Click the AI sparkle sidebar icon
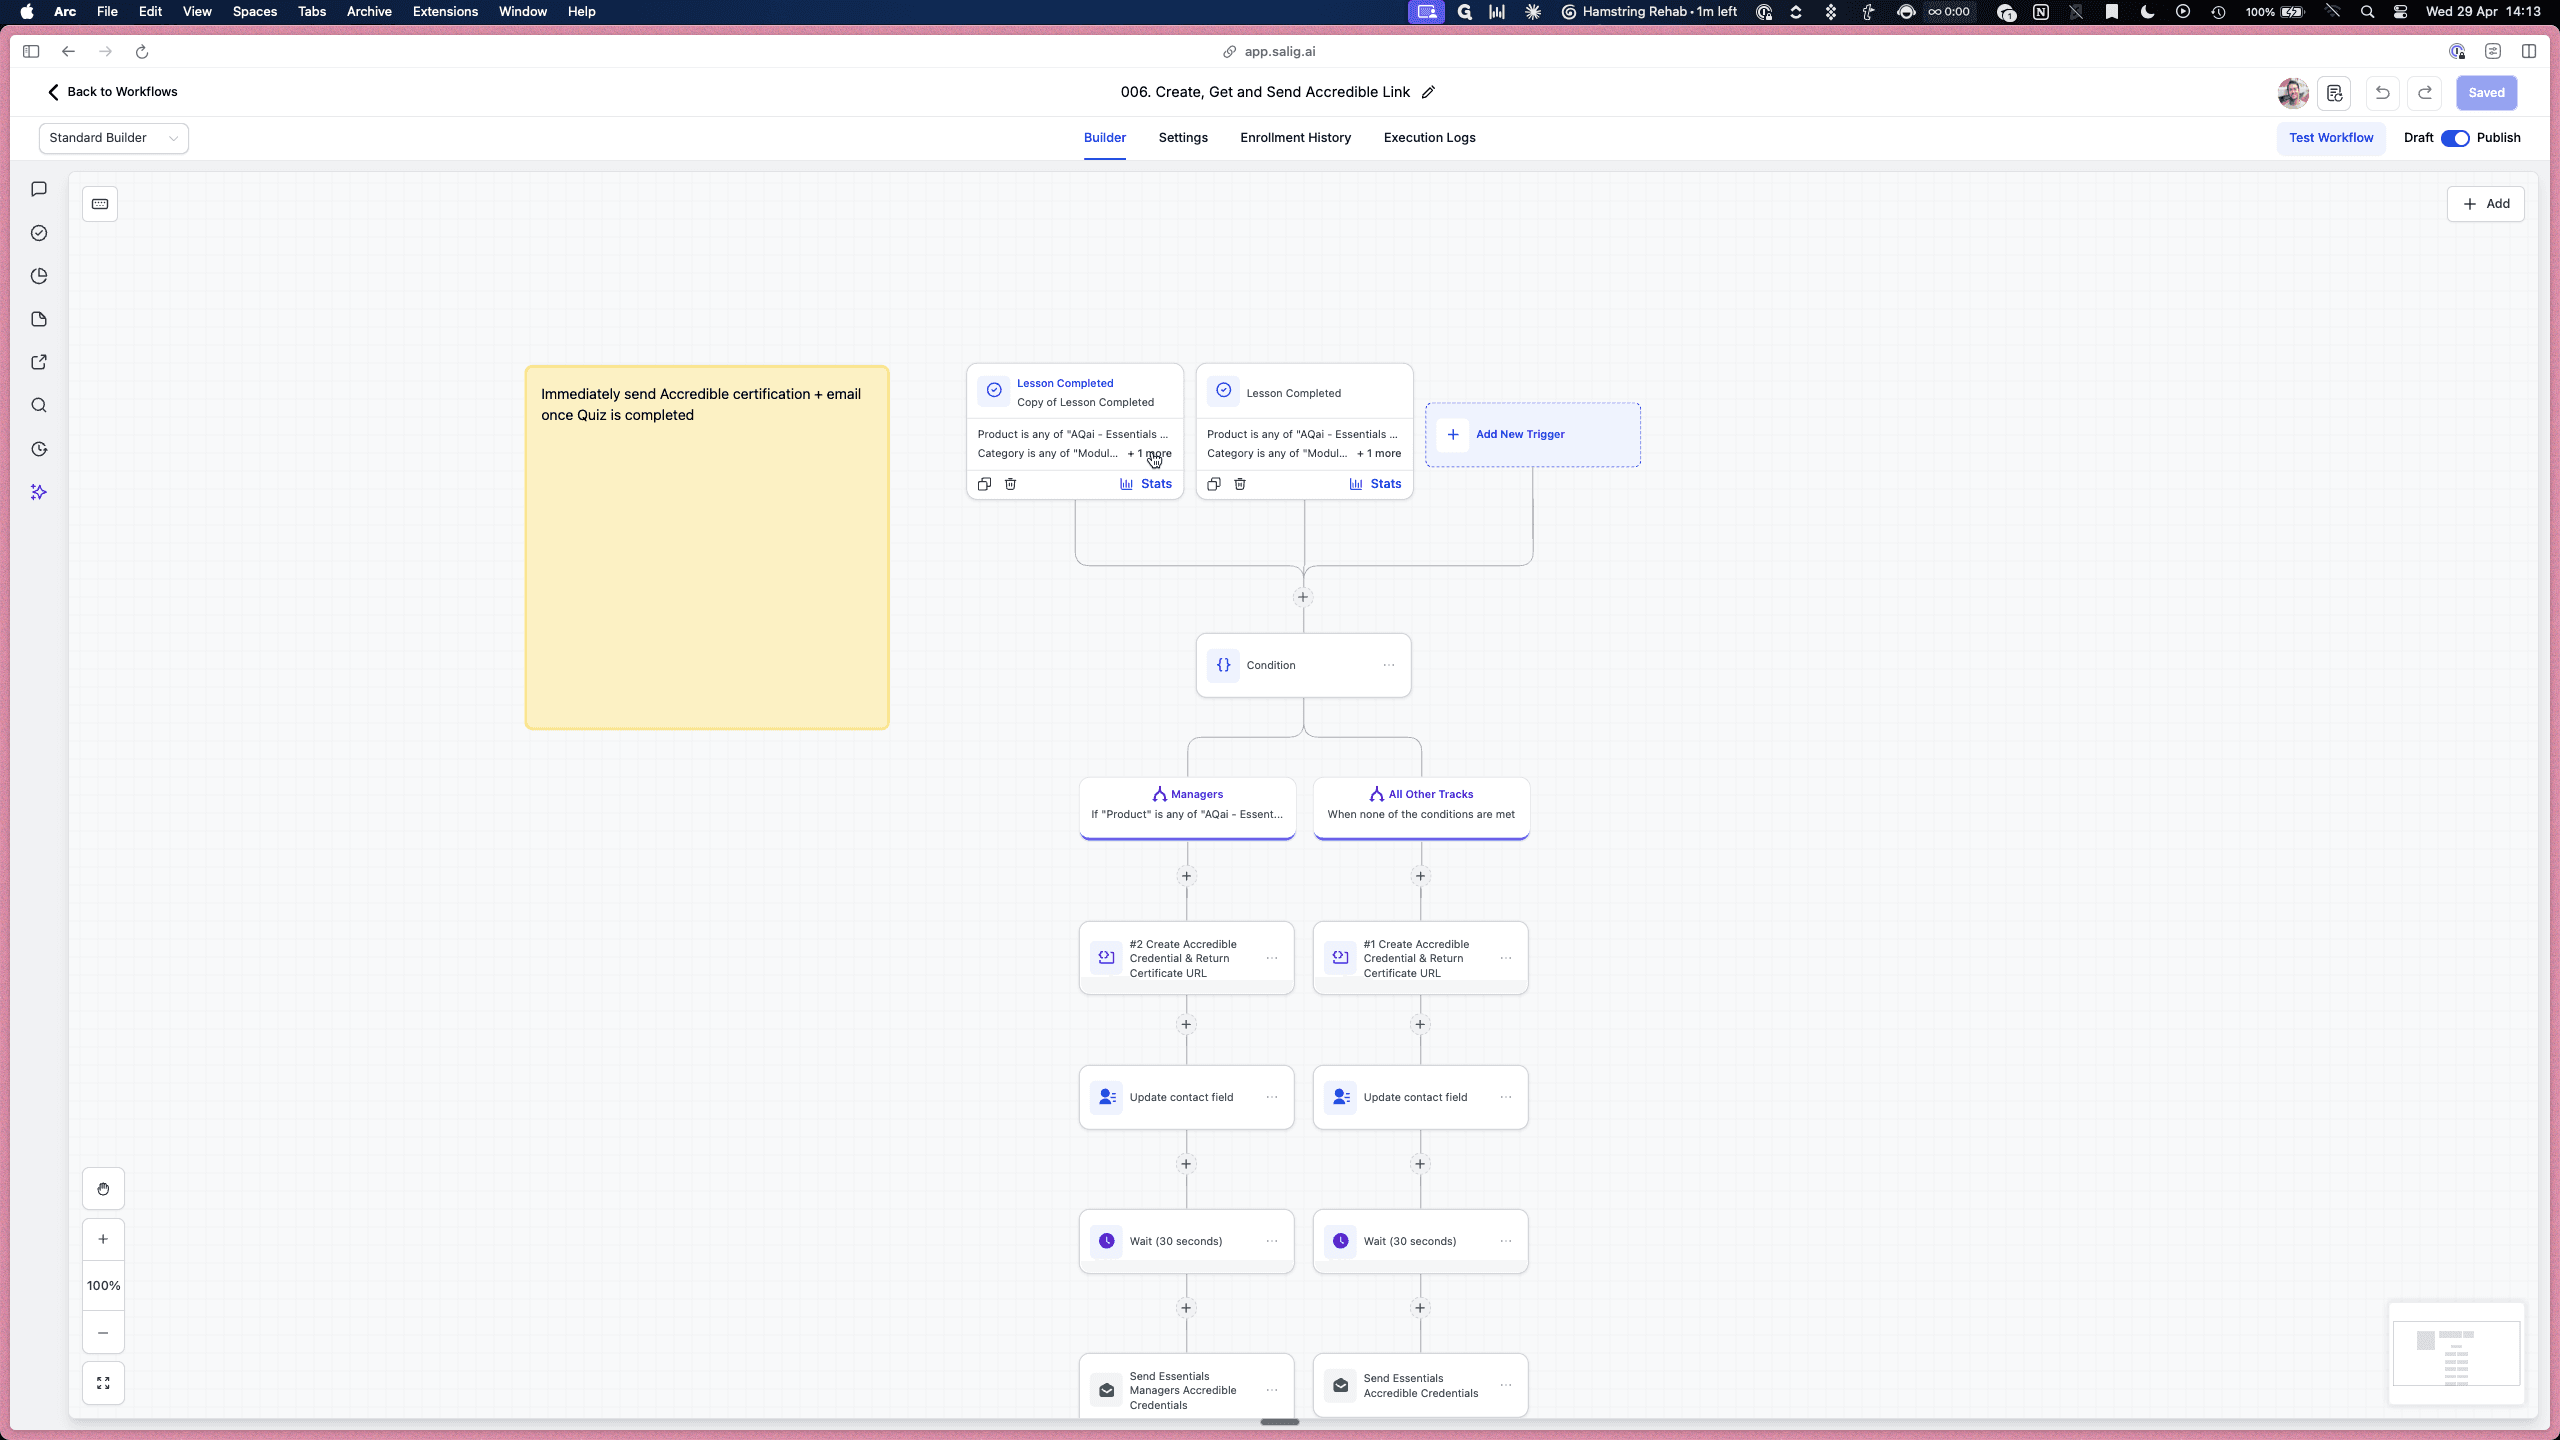 pyautogui.click(x=39, y=492)
